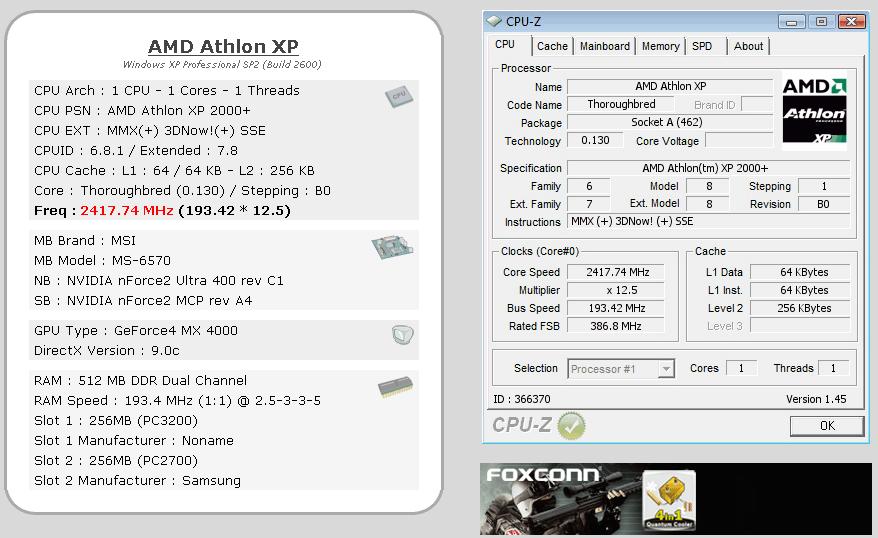Click the CPU-Z title bar app icon

pyautogui.click(x=494, y=21)
